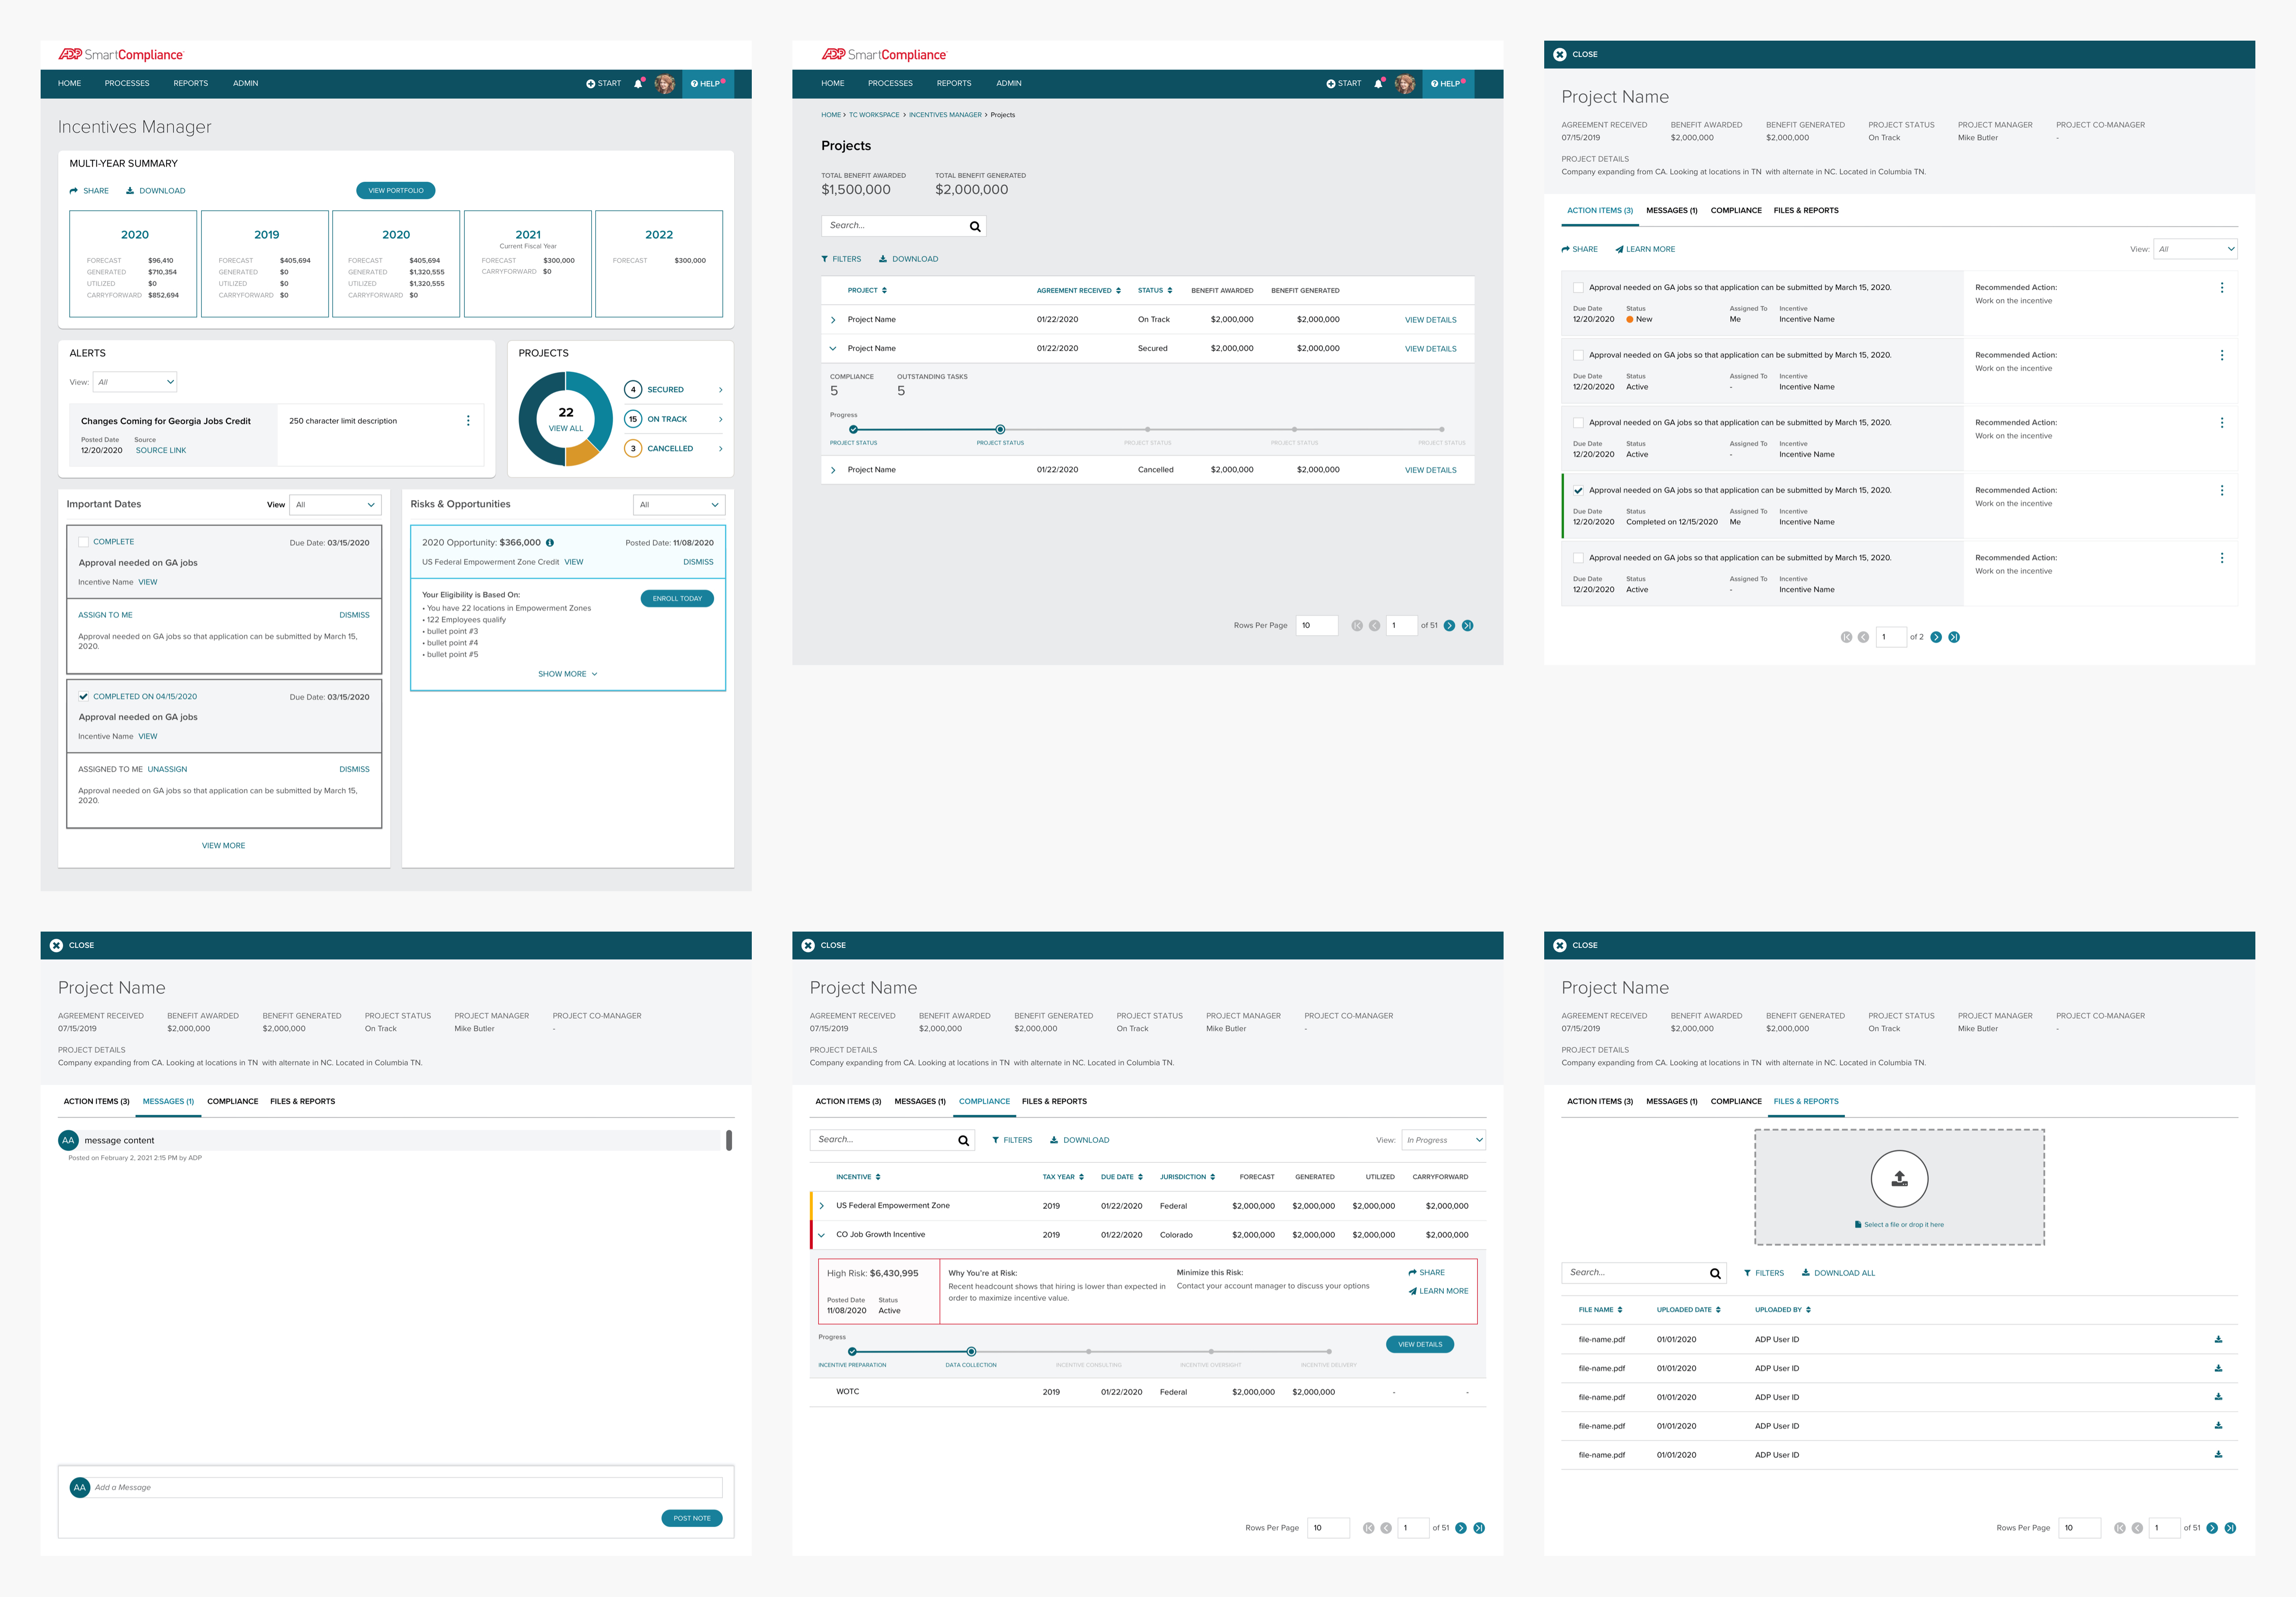Expand the Cancelled Project Name row chevron
The width and height of the screenshot is (2296, 1597).
click(833, 470)
